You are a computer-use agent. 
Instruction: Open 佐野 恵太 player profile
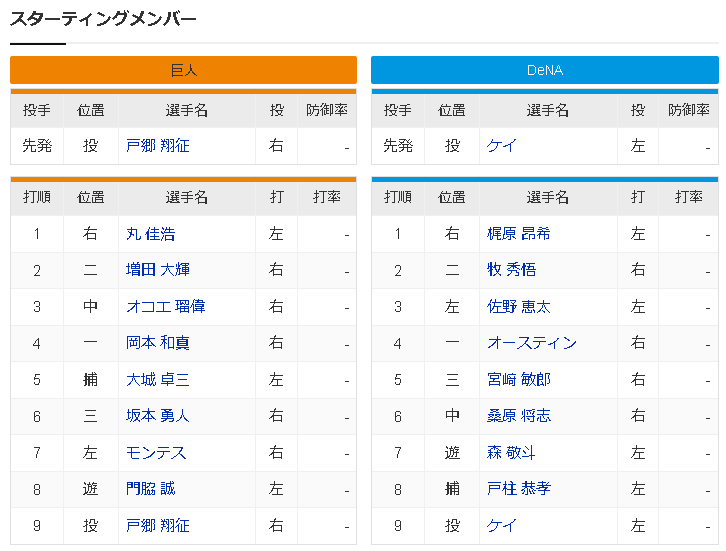tap(518, 306)
